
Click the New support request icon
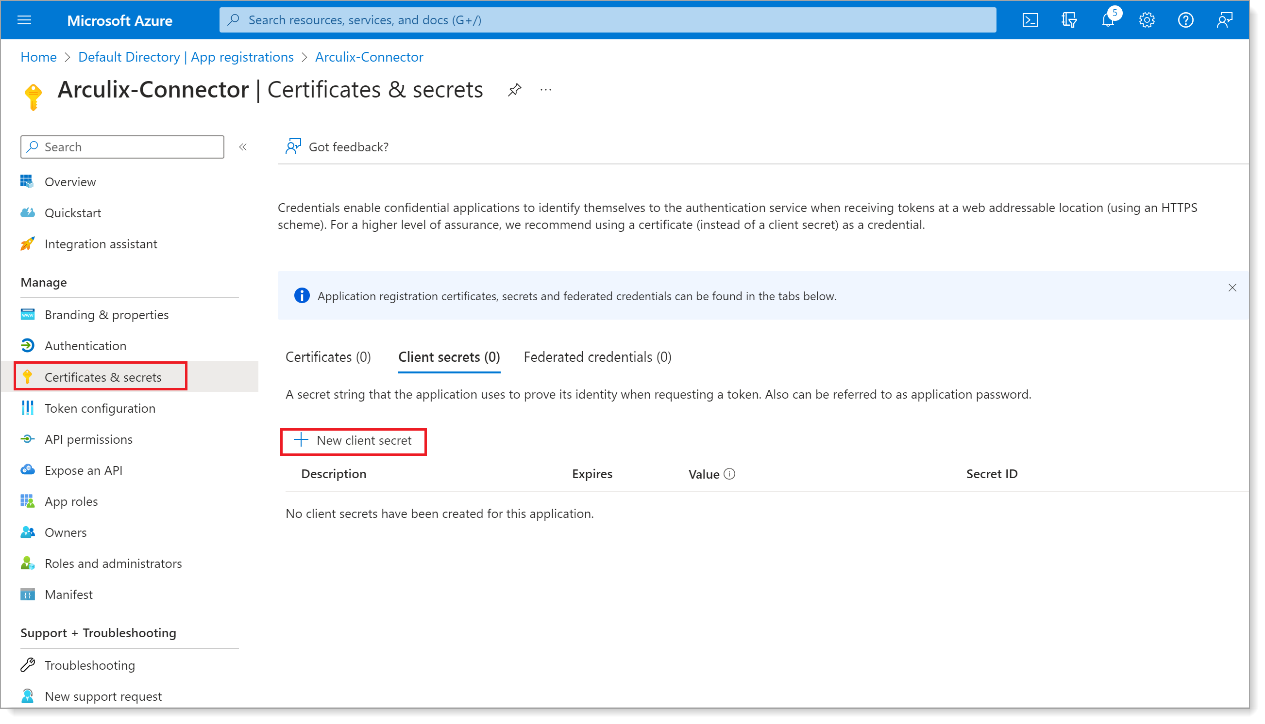coord(28,696)
